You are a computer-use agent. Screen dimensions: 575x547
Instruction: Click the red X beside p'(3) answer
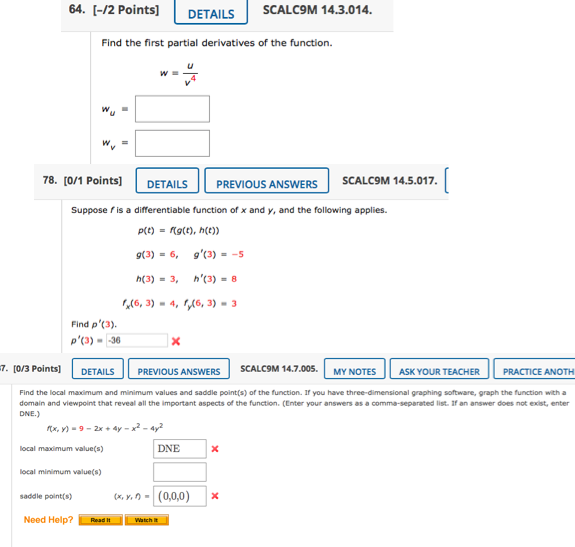(x=176, y=341)
